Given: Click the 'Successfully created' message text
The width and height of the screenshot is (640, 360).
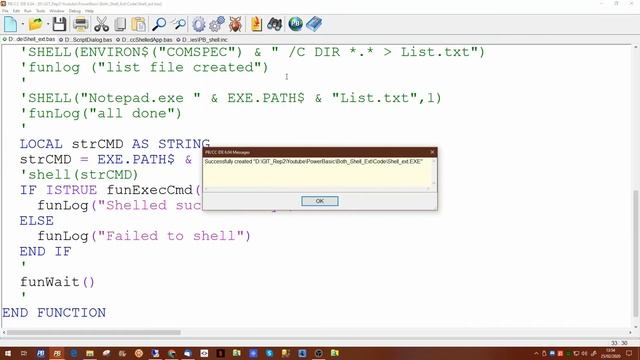Looking at the screenshot, I should pos(313,162).
